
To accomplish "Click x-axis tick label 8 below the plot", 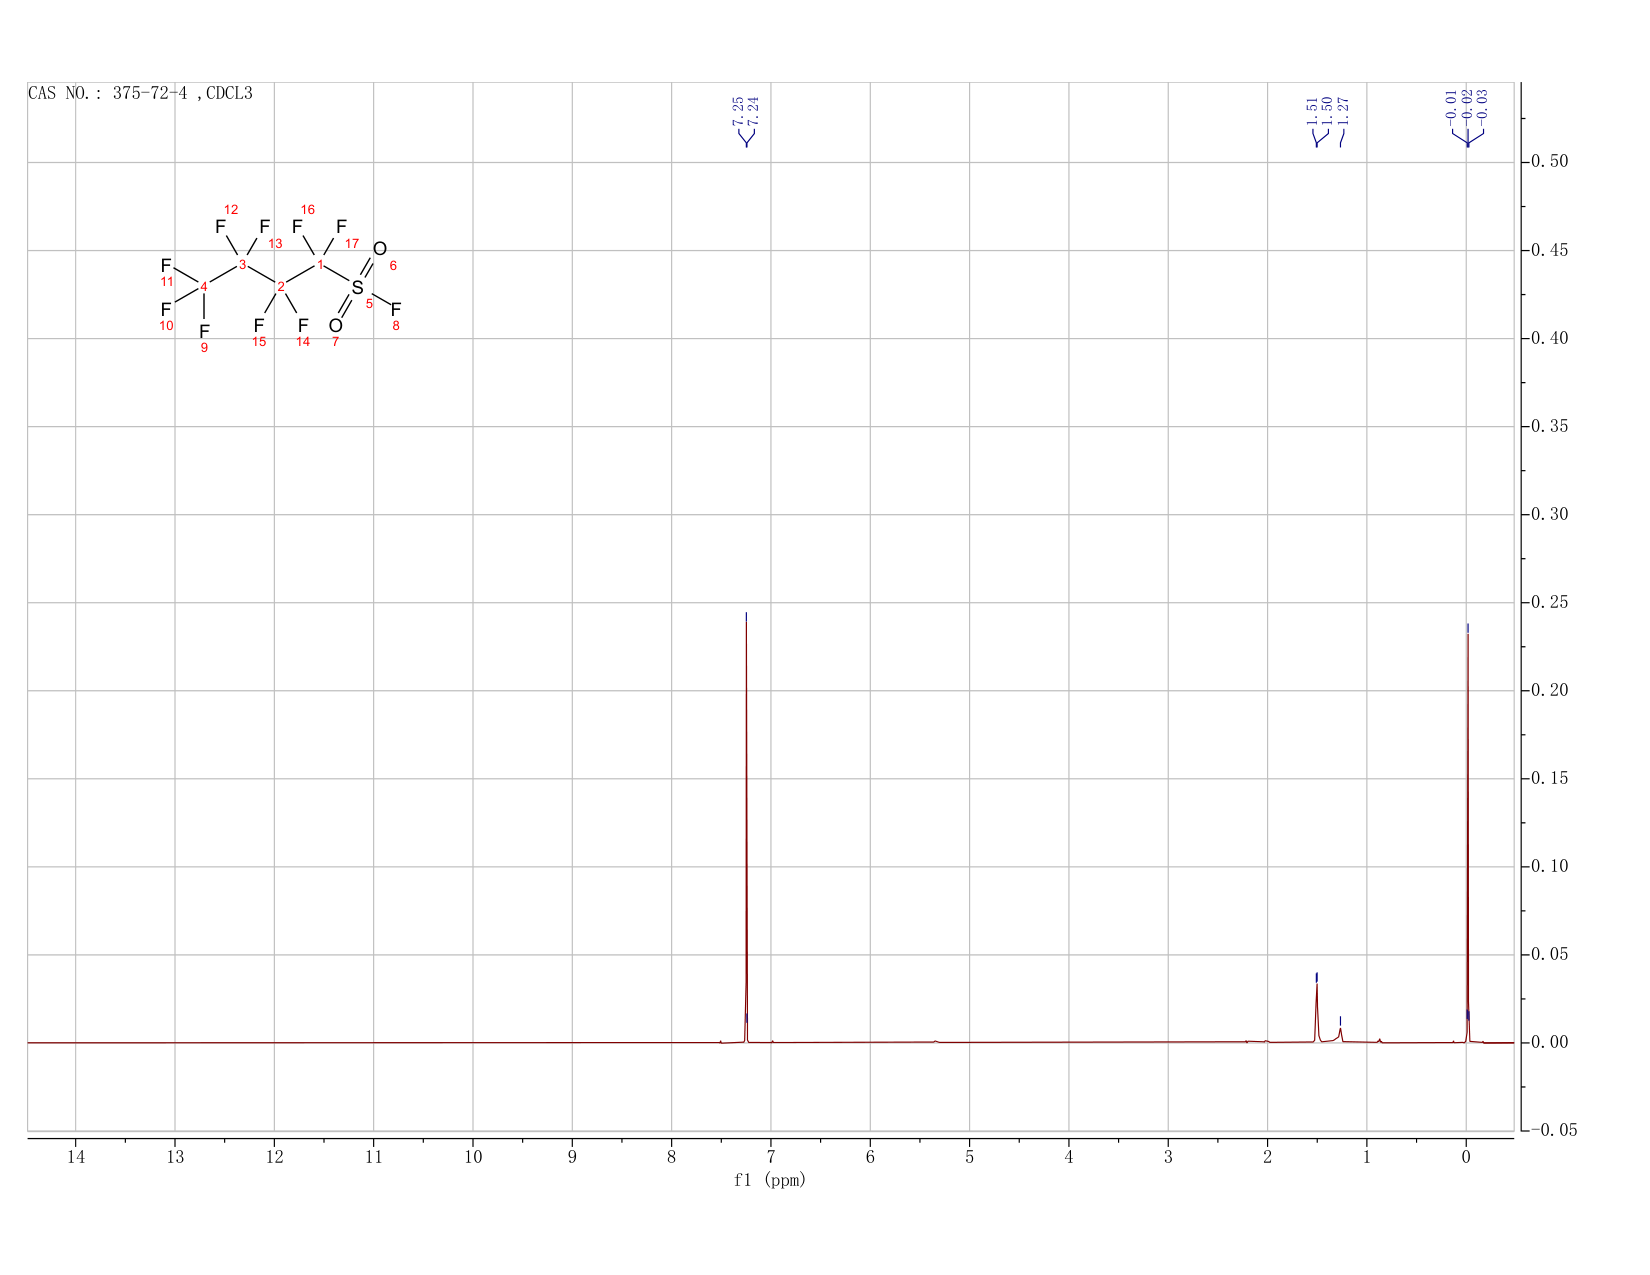I will pos(672,1157).
